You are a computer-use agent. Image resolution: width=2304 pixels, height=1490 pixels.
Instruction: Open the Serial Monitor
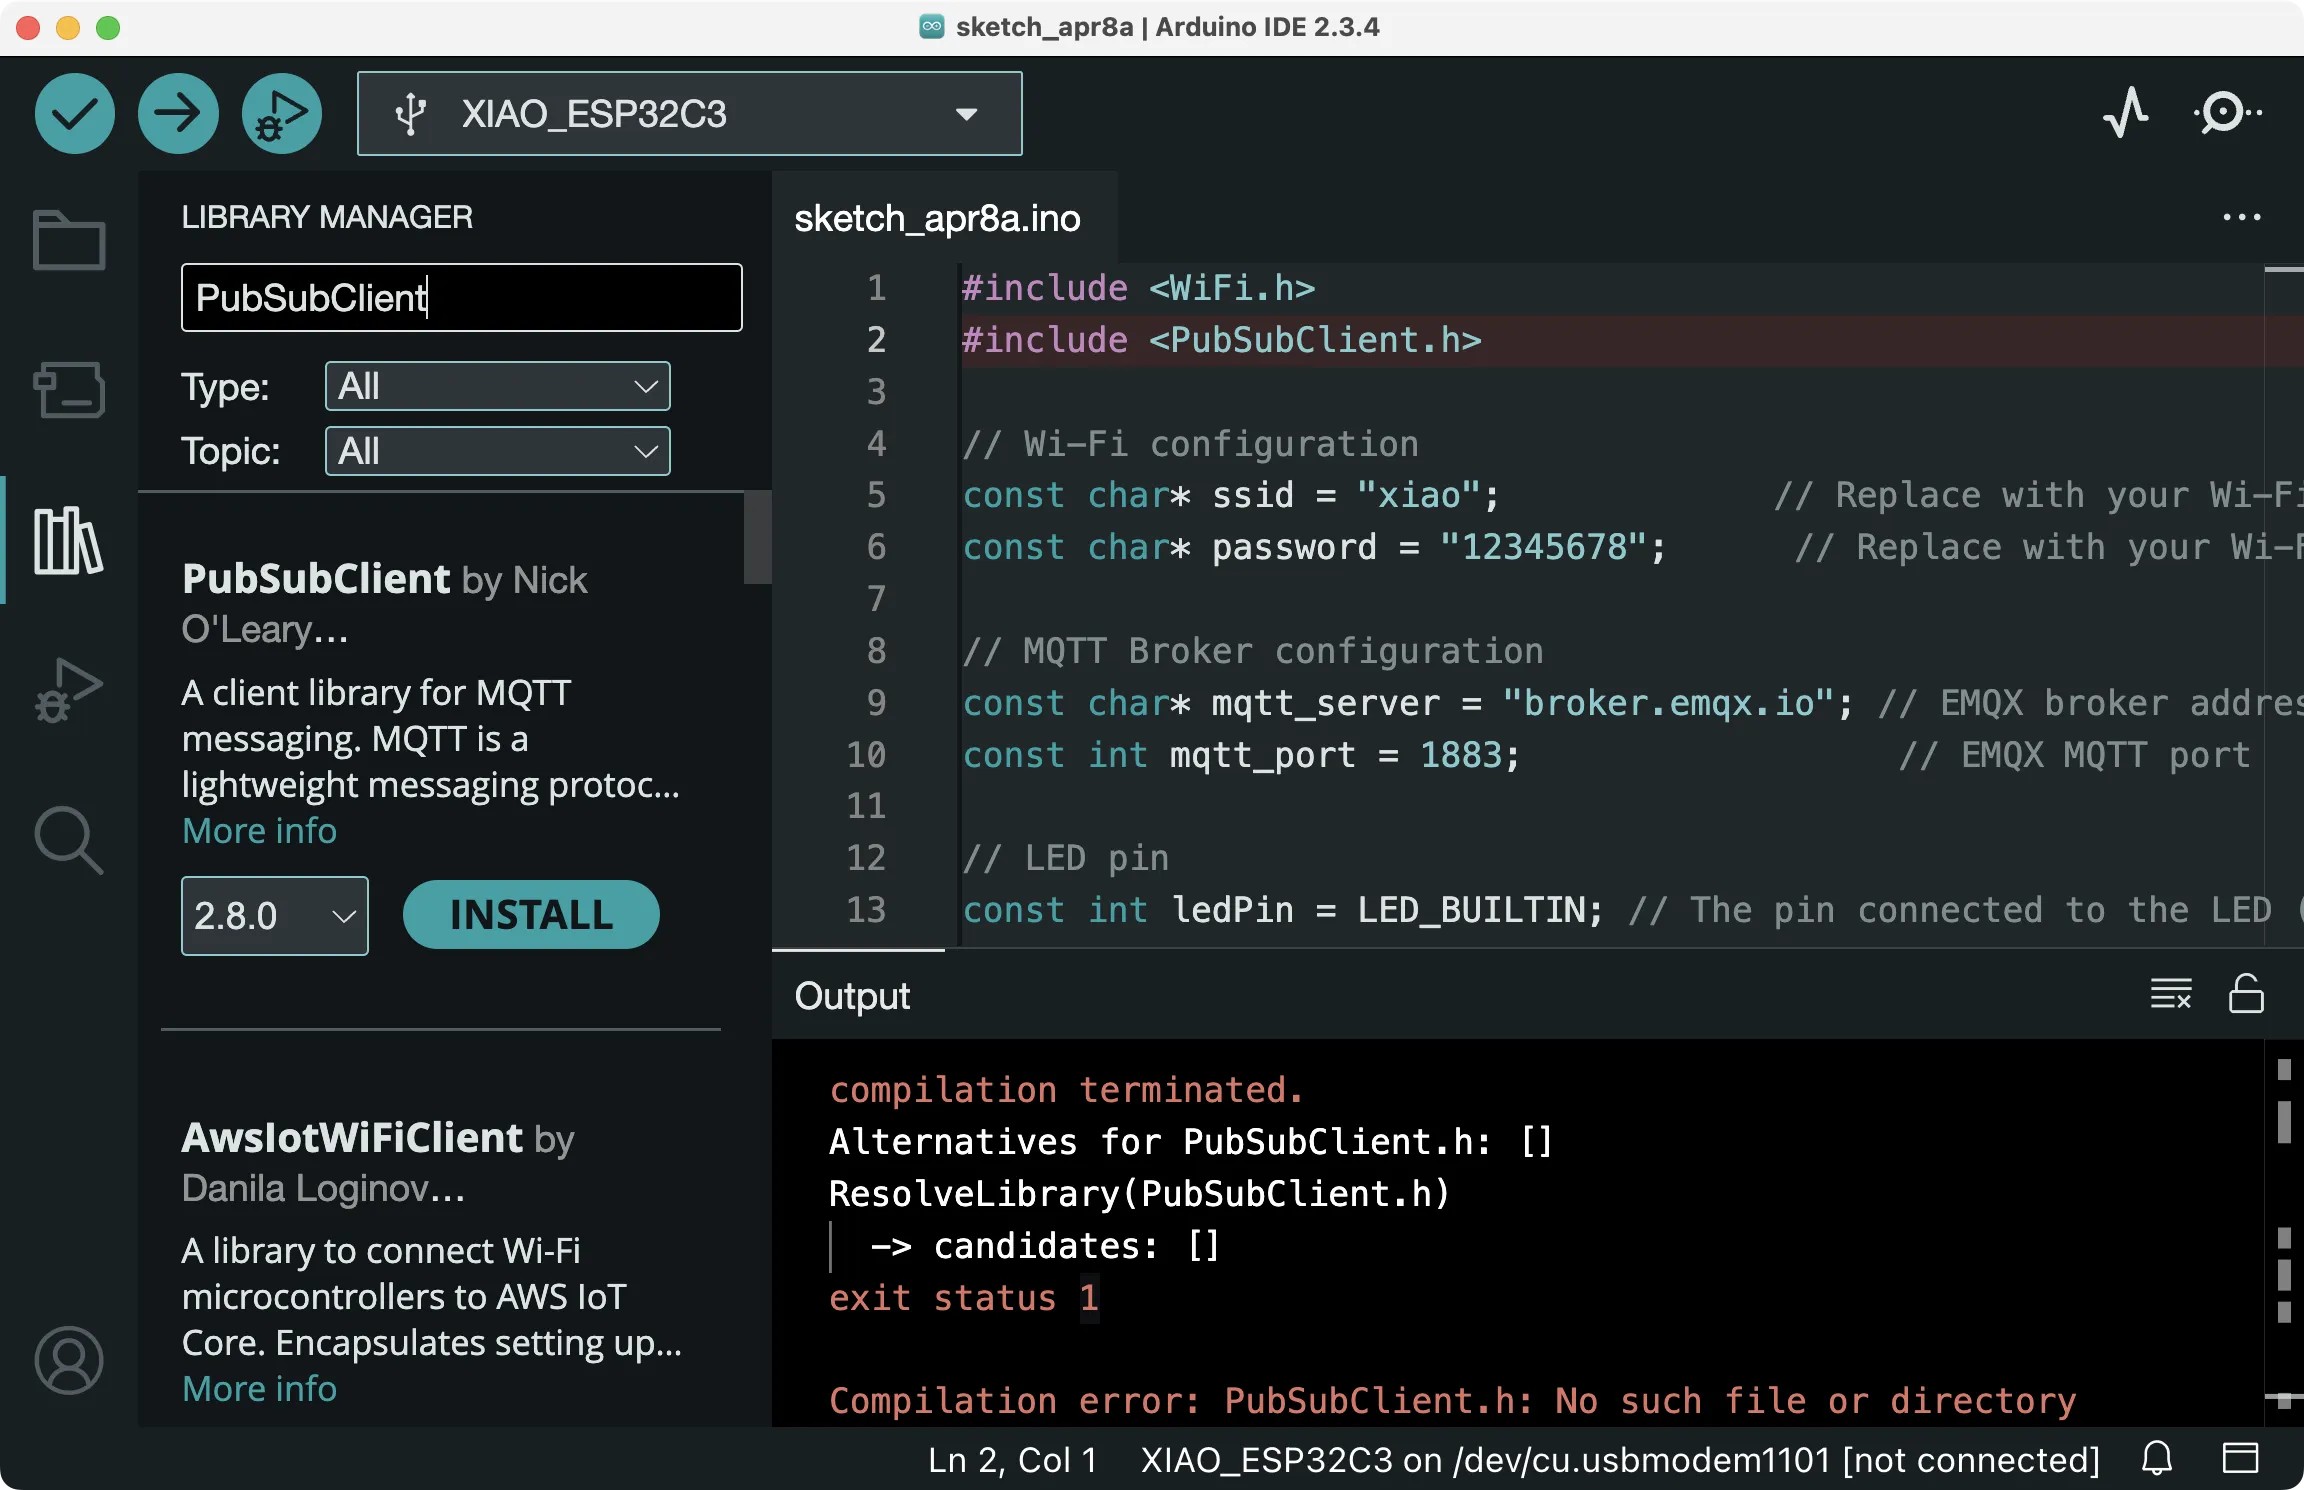2226,113
